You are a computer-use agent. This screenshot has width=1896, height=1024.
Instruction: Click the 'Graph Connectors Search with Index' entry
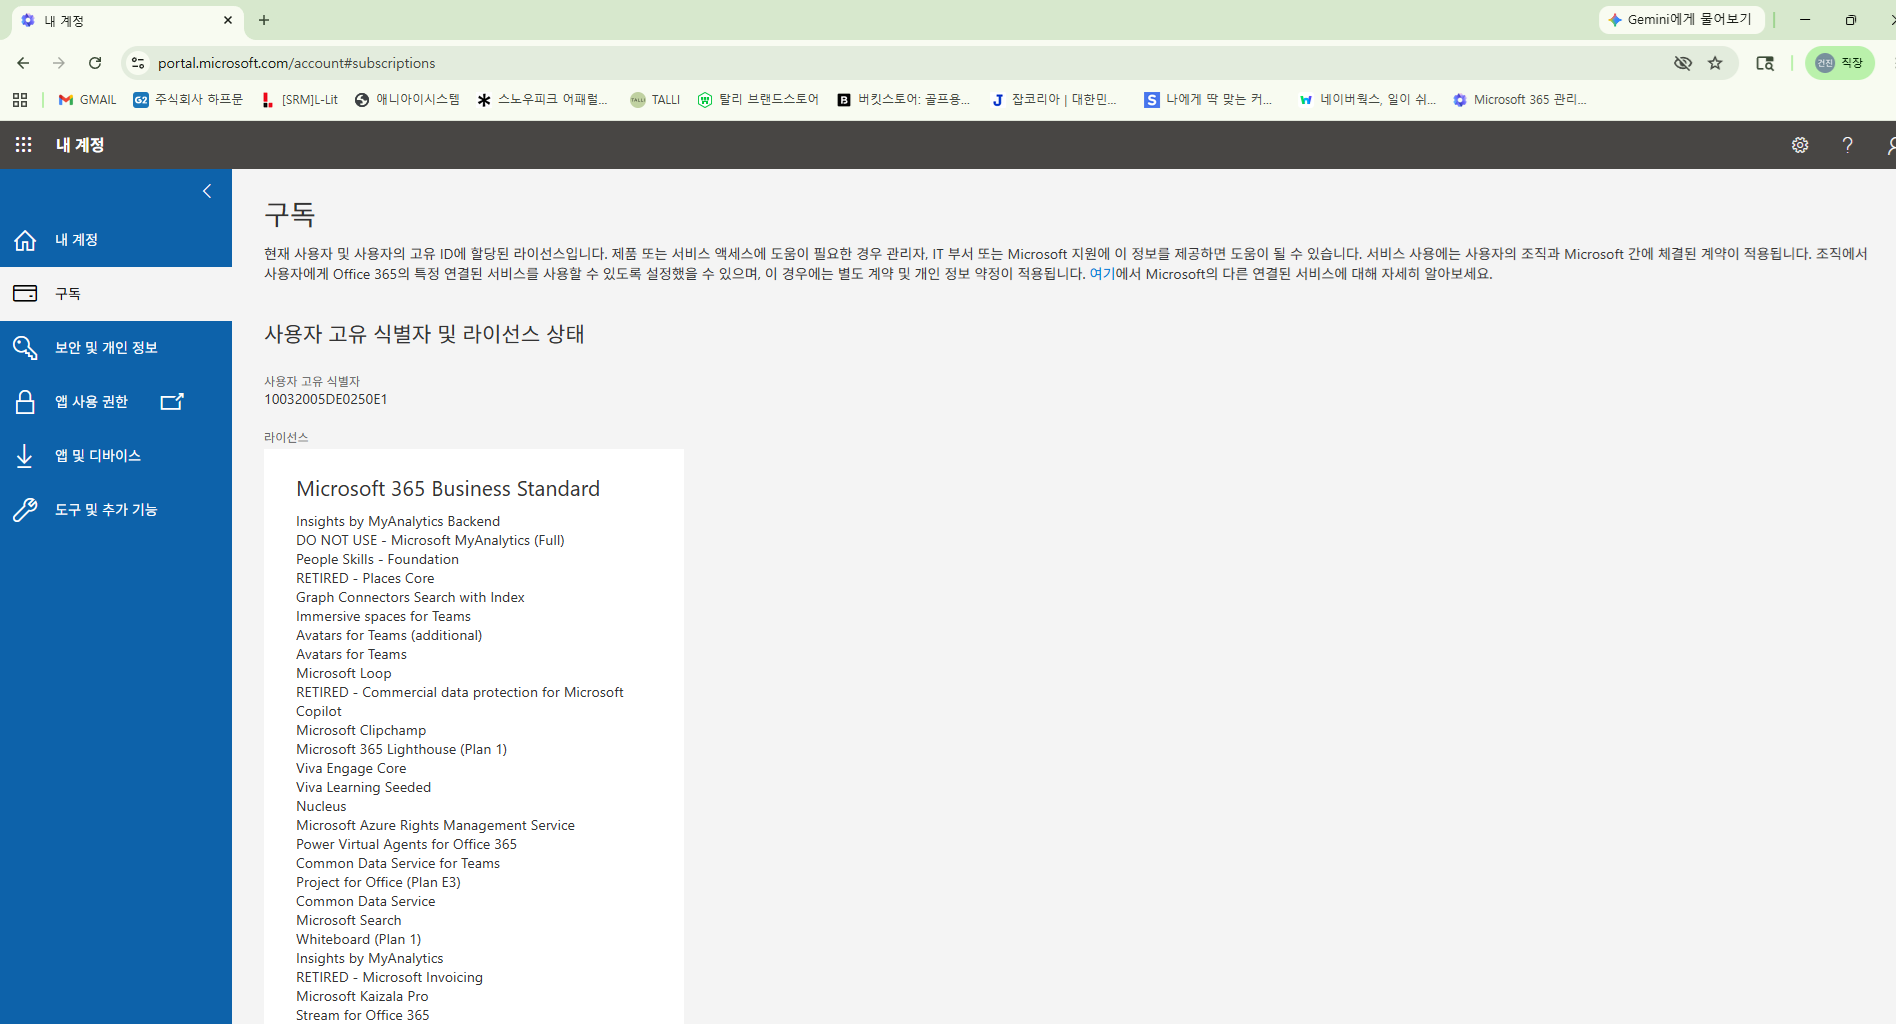coord(410,598)
